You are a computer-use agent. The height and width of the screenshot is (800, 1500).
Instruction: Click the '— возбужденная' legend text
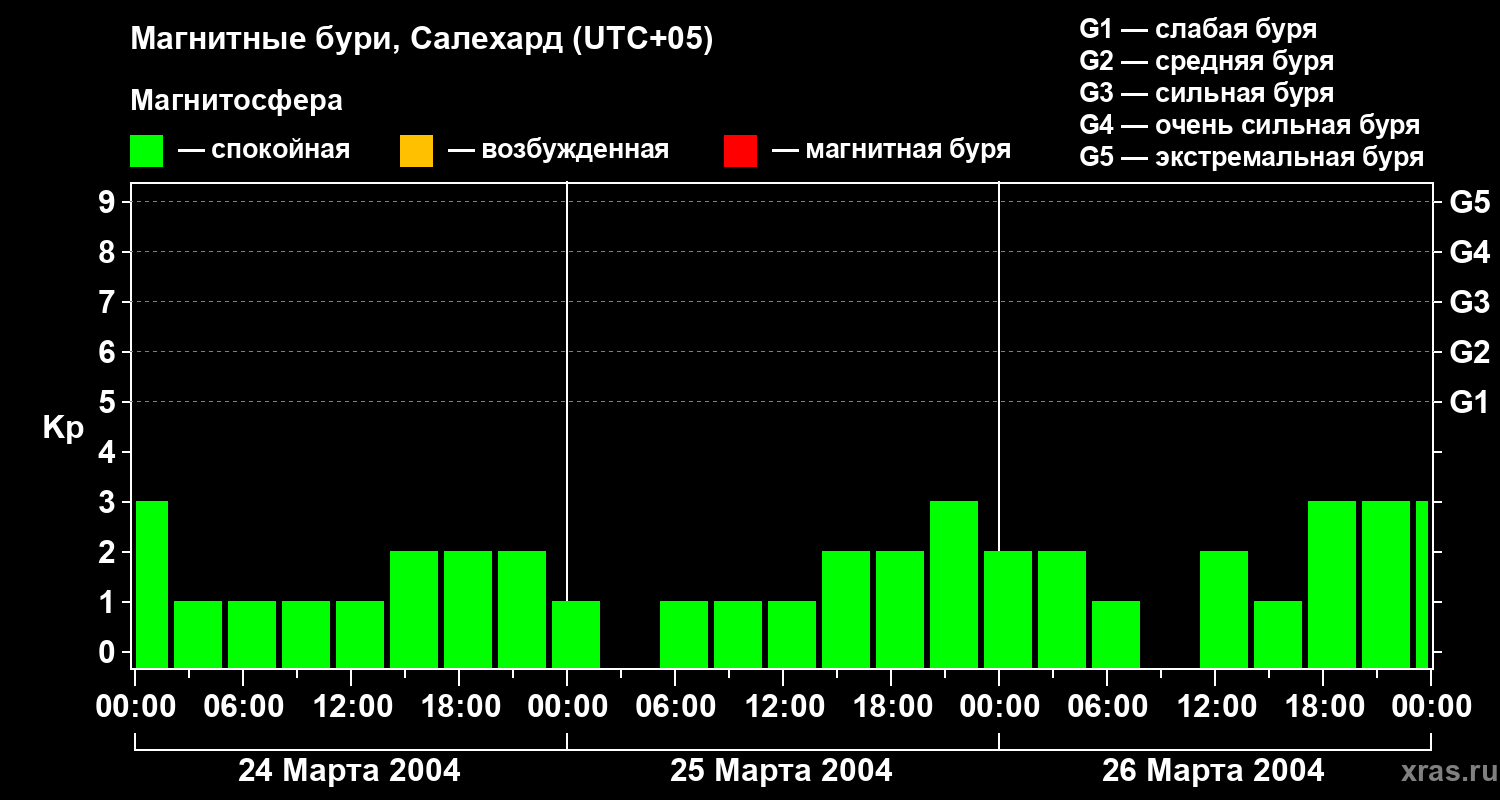point(559,150)
